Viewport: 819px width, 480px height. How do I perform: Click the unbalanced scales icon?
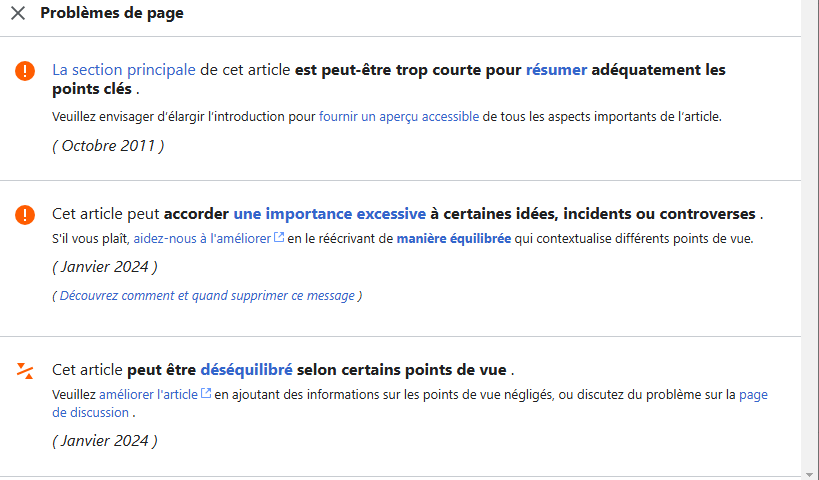click(25, 371)
